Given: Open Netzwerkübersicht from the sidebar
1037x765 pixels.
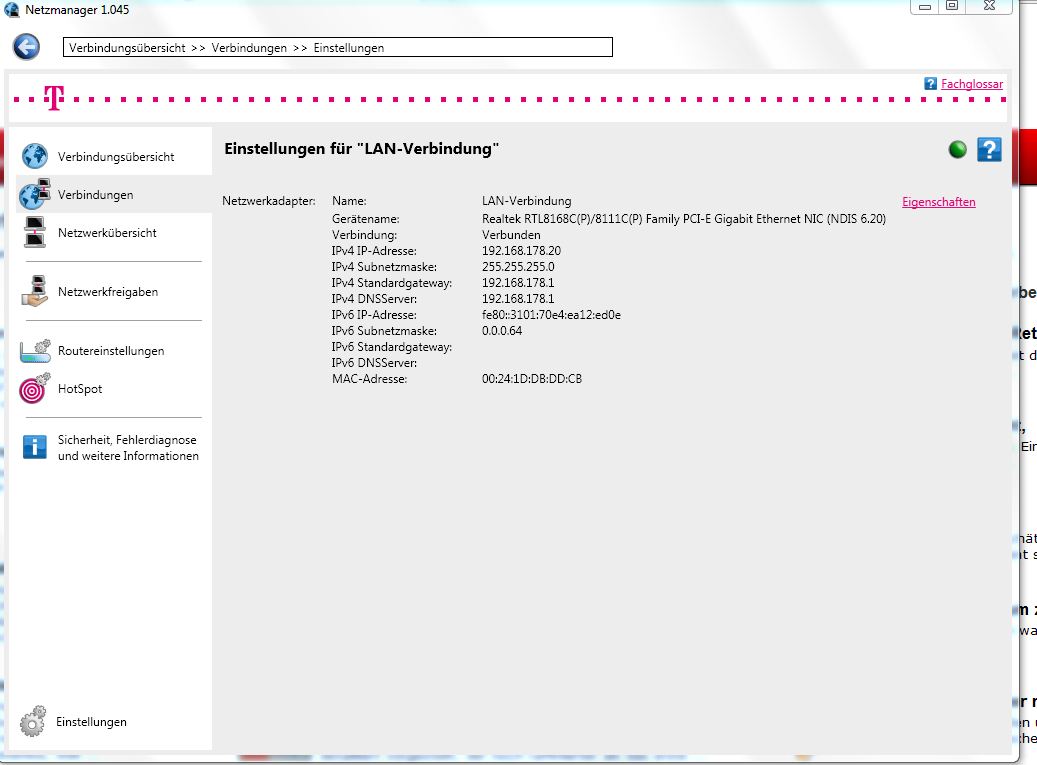Looking at the screenshot, I should pos(107,233).
